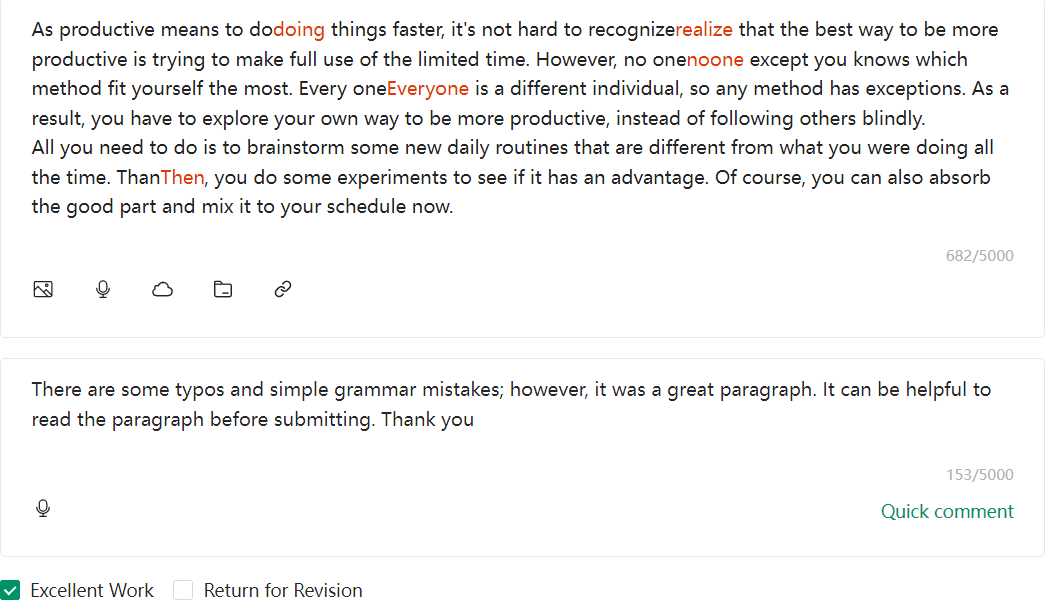The height and width of the screenshot is (615, 1047).
Task: Uncheck the Excellent Work checkbox
Action: tap(10, 590)
